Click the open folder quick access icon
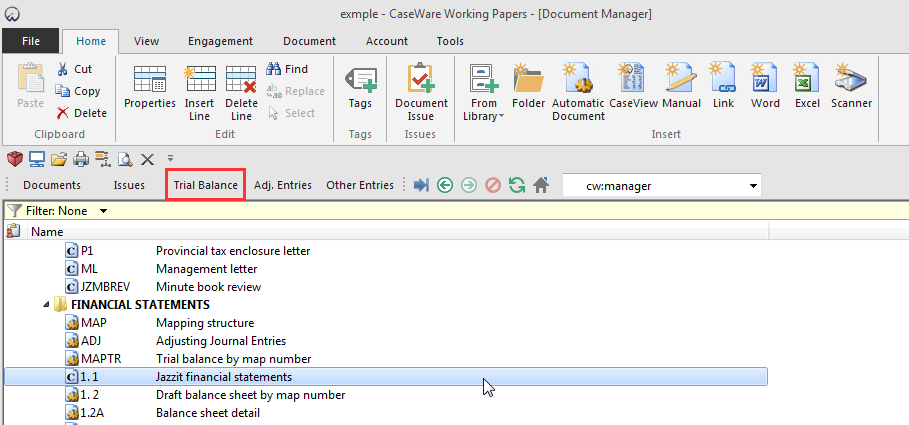This screenshot has width=909, height=425. pos(59,158)
